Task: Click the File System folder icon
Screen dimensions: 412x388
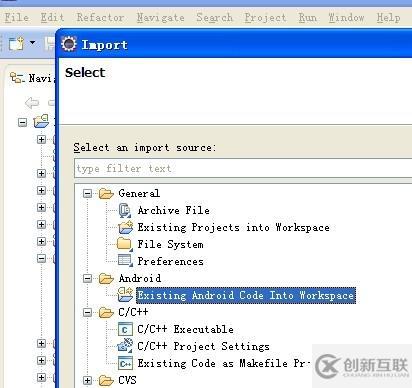Action: [x=125, y=244]
